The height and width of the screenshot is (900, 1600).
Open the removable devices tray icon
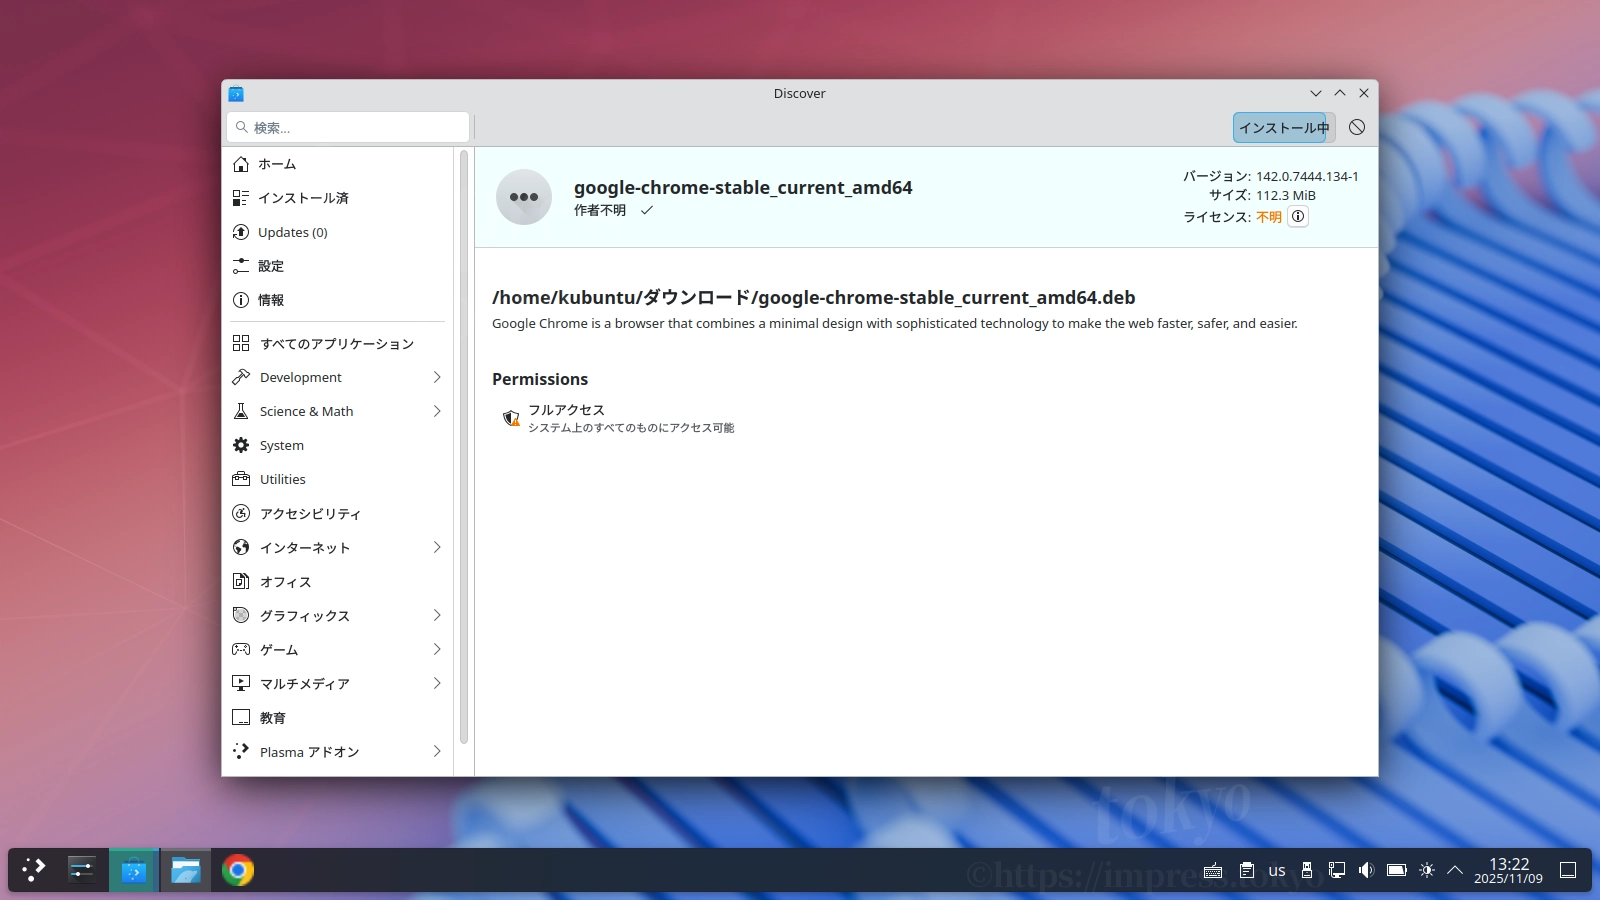[1307, 870]
